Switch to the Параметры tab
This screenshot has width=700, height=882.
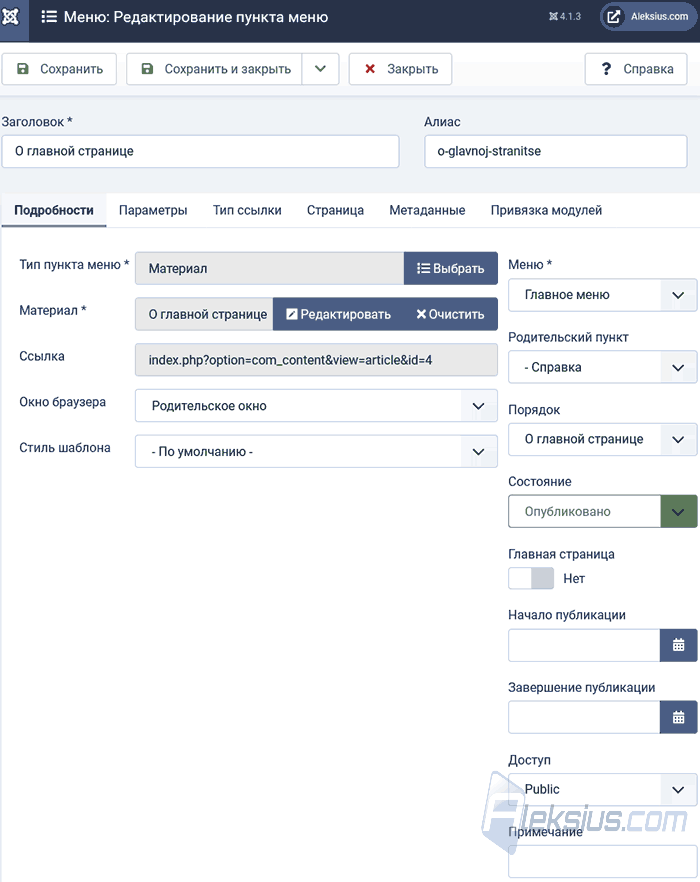click(153, 210)
